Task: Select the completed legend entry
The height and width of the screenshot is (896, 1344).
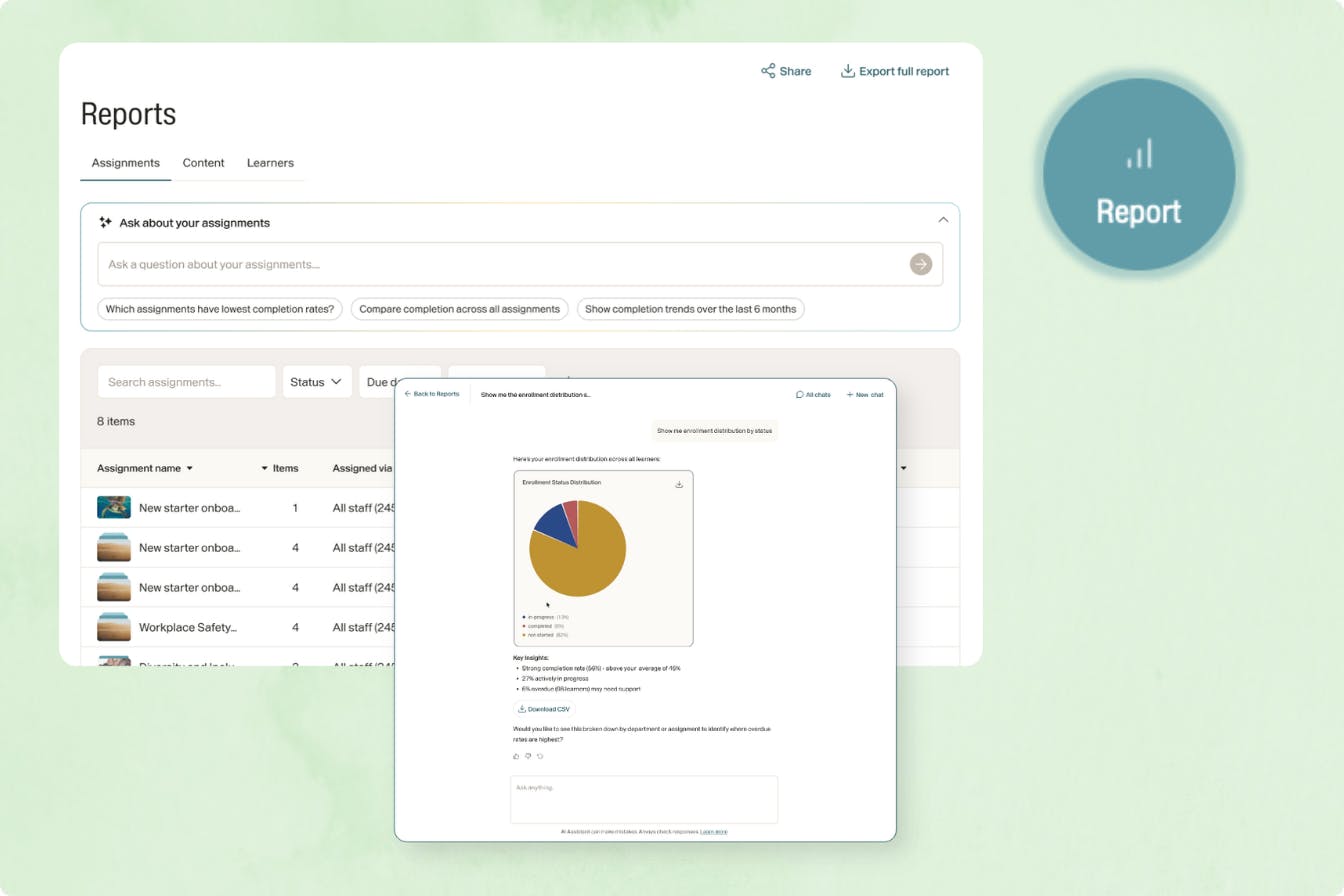Action: click(x=543, y=626)
